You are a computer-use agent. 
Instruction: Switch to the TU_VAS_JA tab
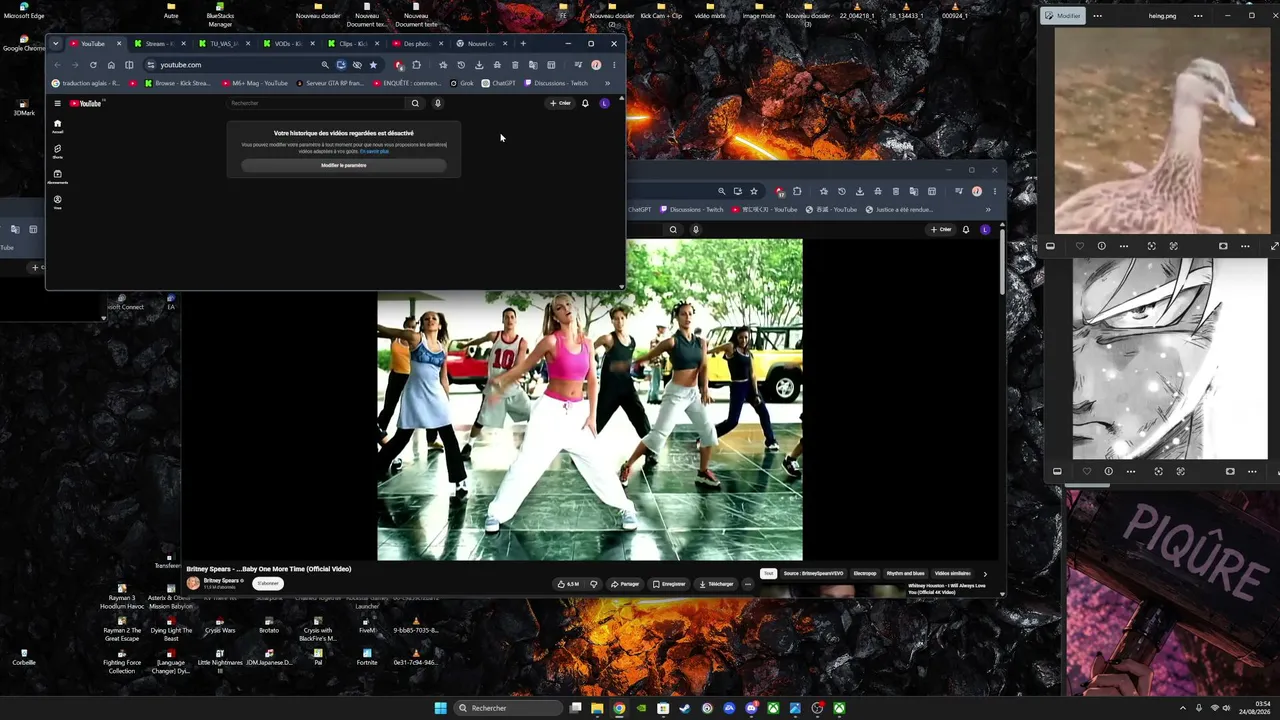222,44
